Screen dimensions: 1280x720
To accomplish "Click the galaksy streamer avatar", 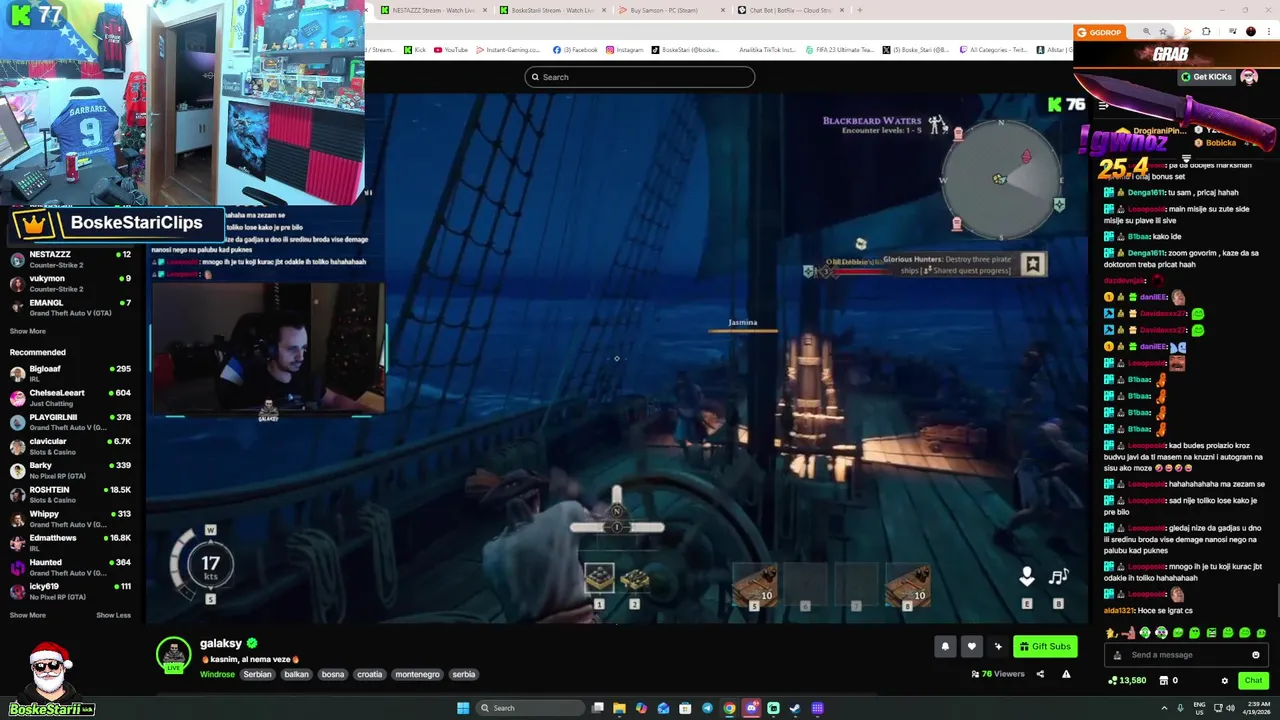I will point(173,654).
